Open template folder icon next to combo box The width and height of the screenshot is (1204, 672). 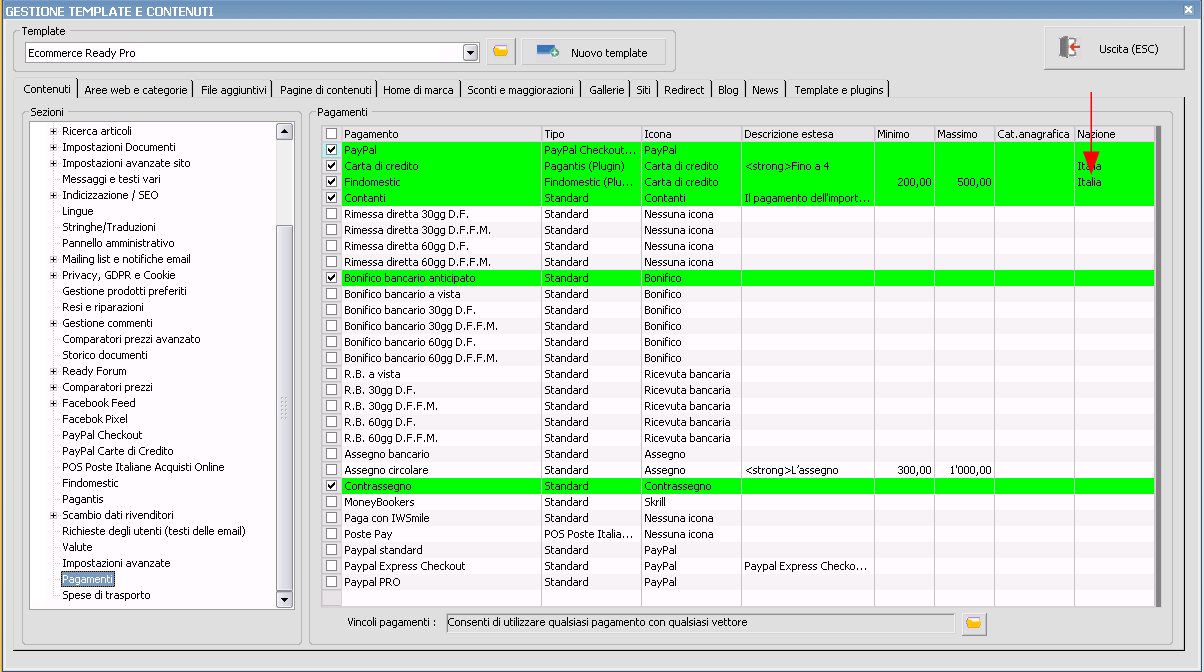click(x=501, y=52)
